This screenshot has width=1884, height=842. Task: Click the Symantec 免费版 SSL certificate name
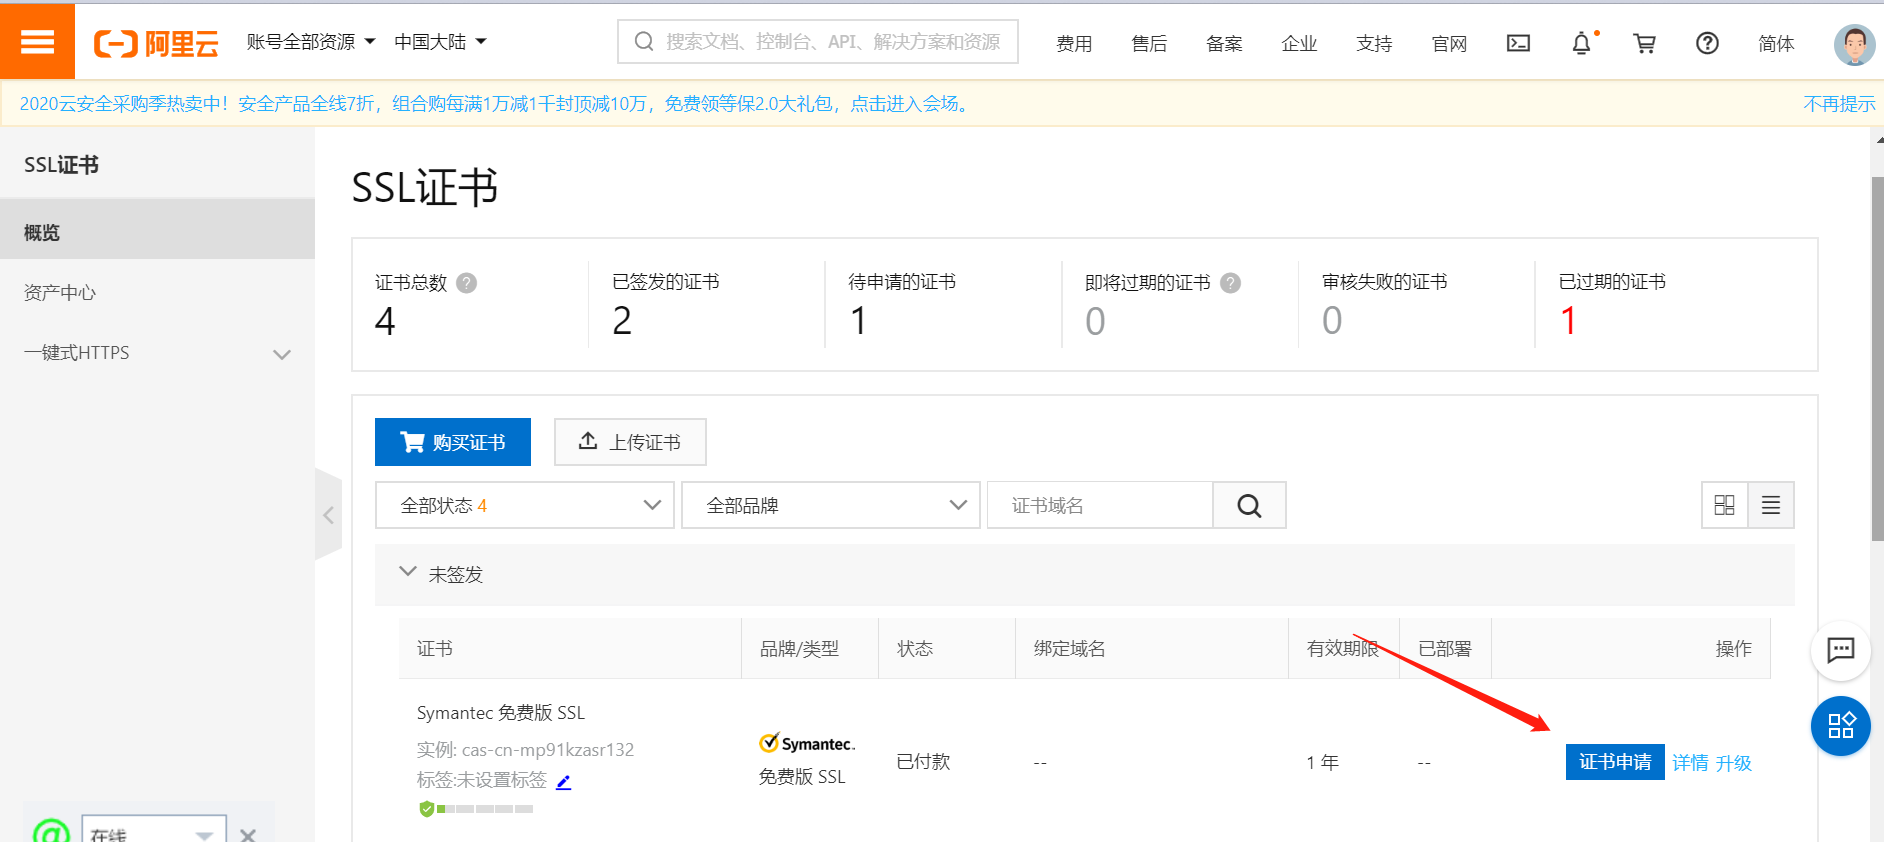coord(501,713)
